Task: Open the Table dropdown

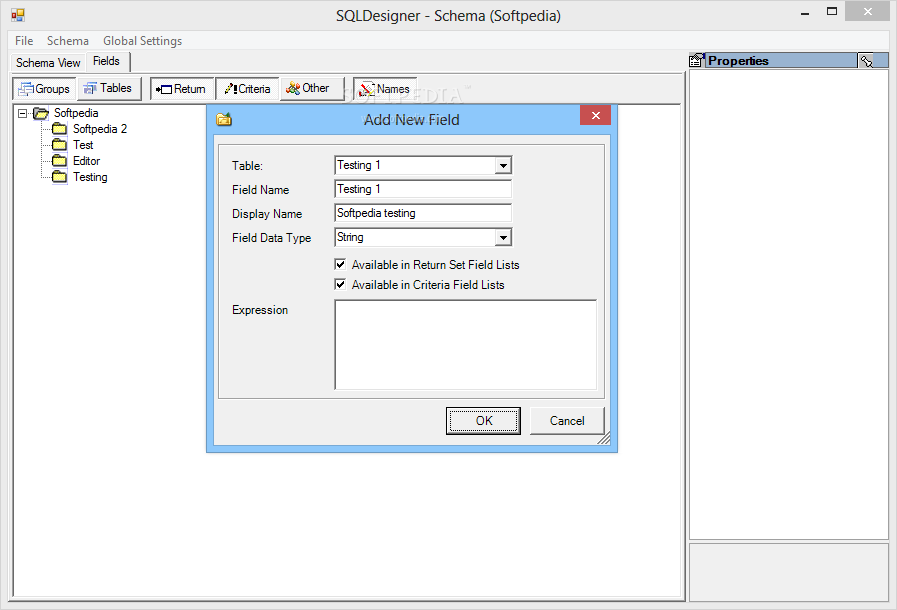Action: [x=503, y=165]
